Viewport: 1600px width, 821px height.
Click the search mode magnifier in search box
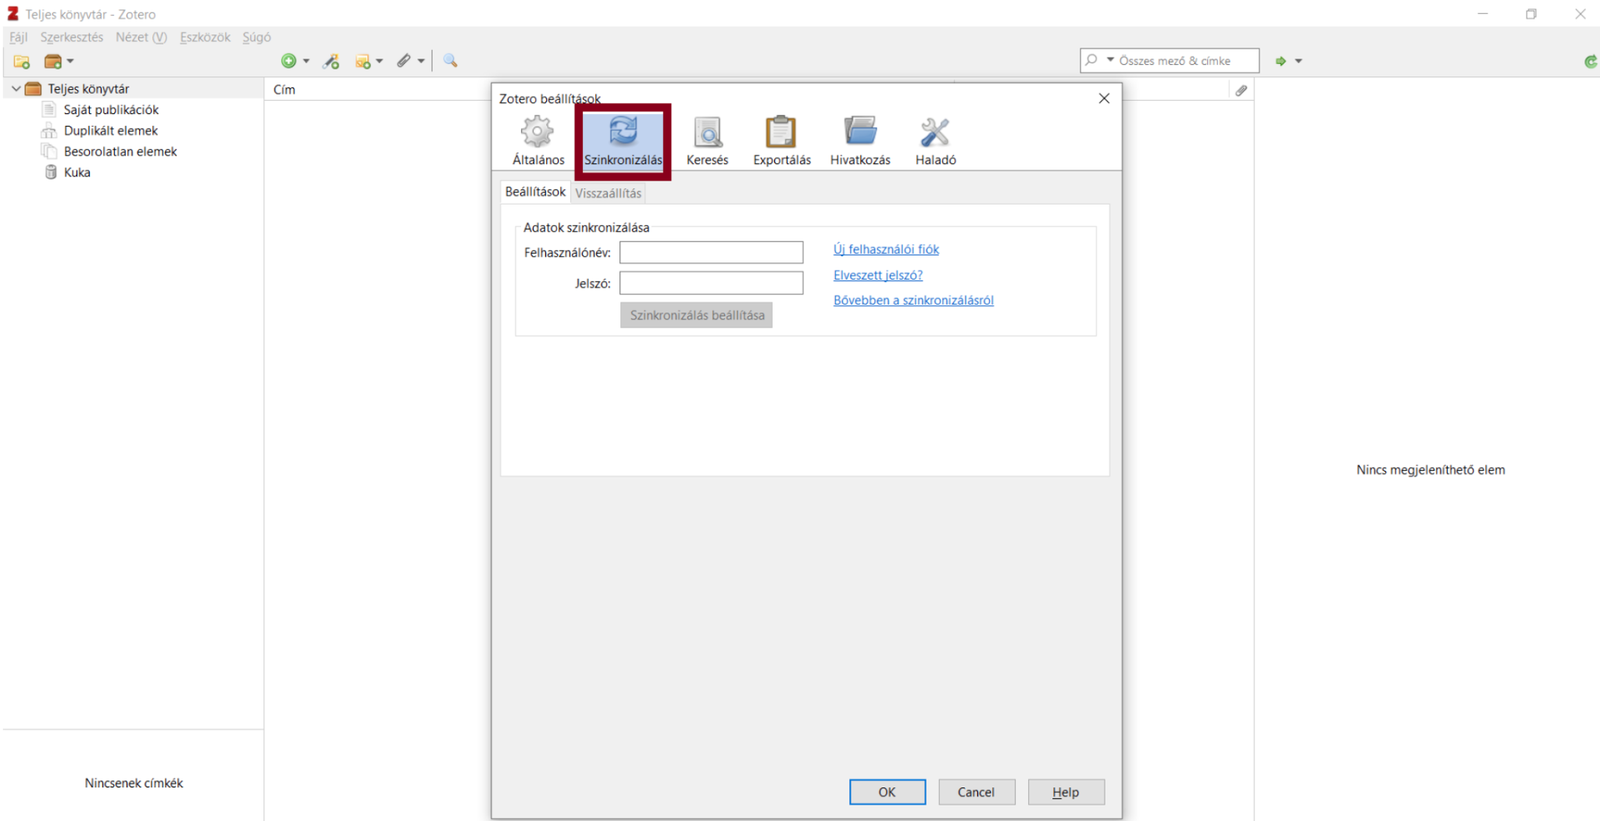tap(1091, 60)
